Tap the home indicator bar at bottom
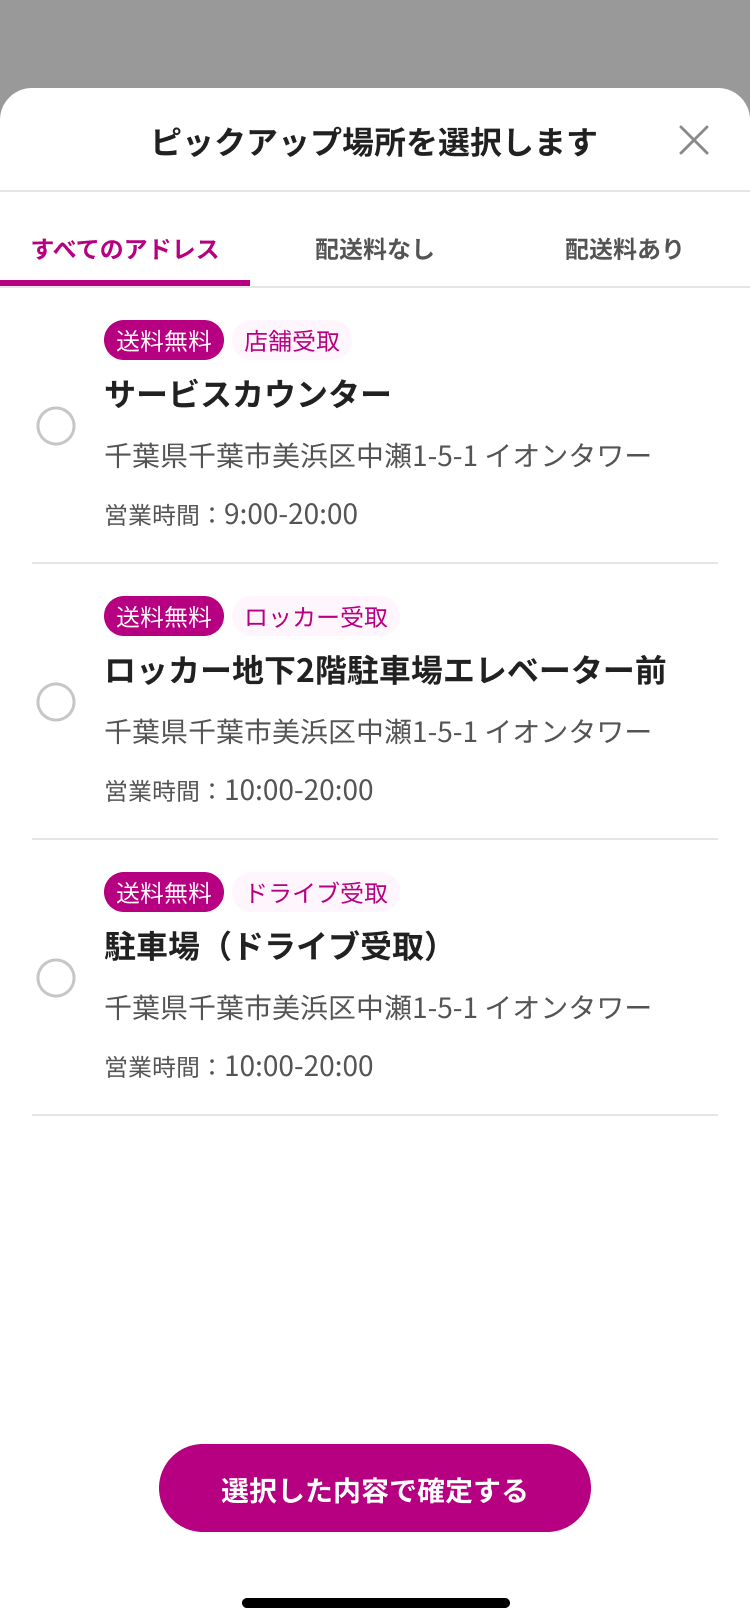Viewport: 750px width, 1624px height. coord(375,1603)
